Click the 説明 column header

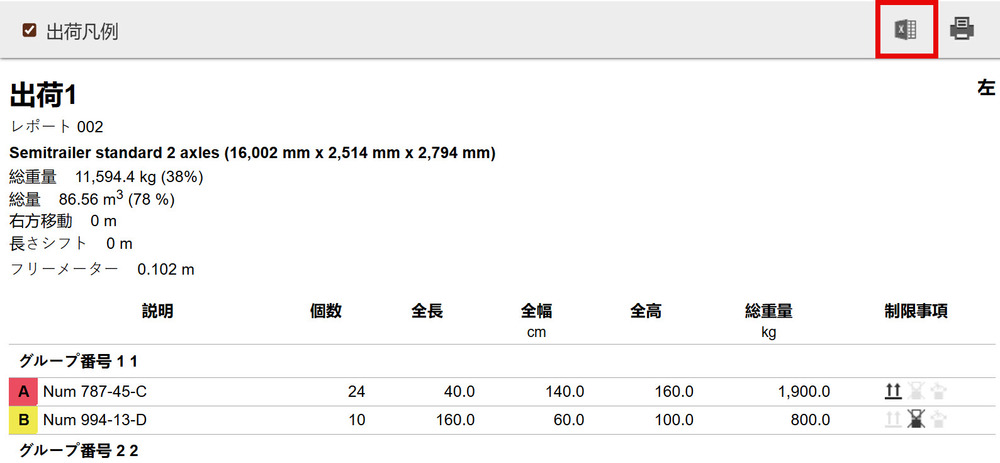(x=157, y=312)
